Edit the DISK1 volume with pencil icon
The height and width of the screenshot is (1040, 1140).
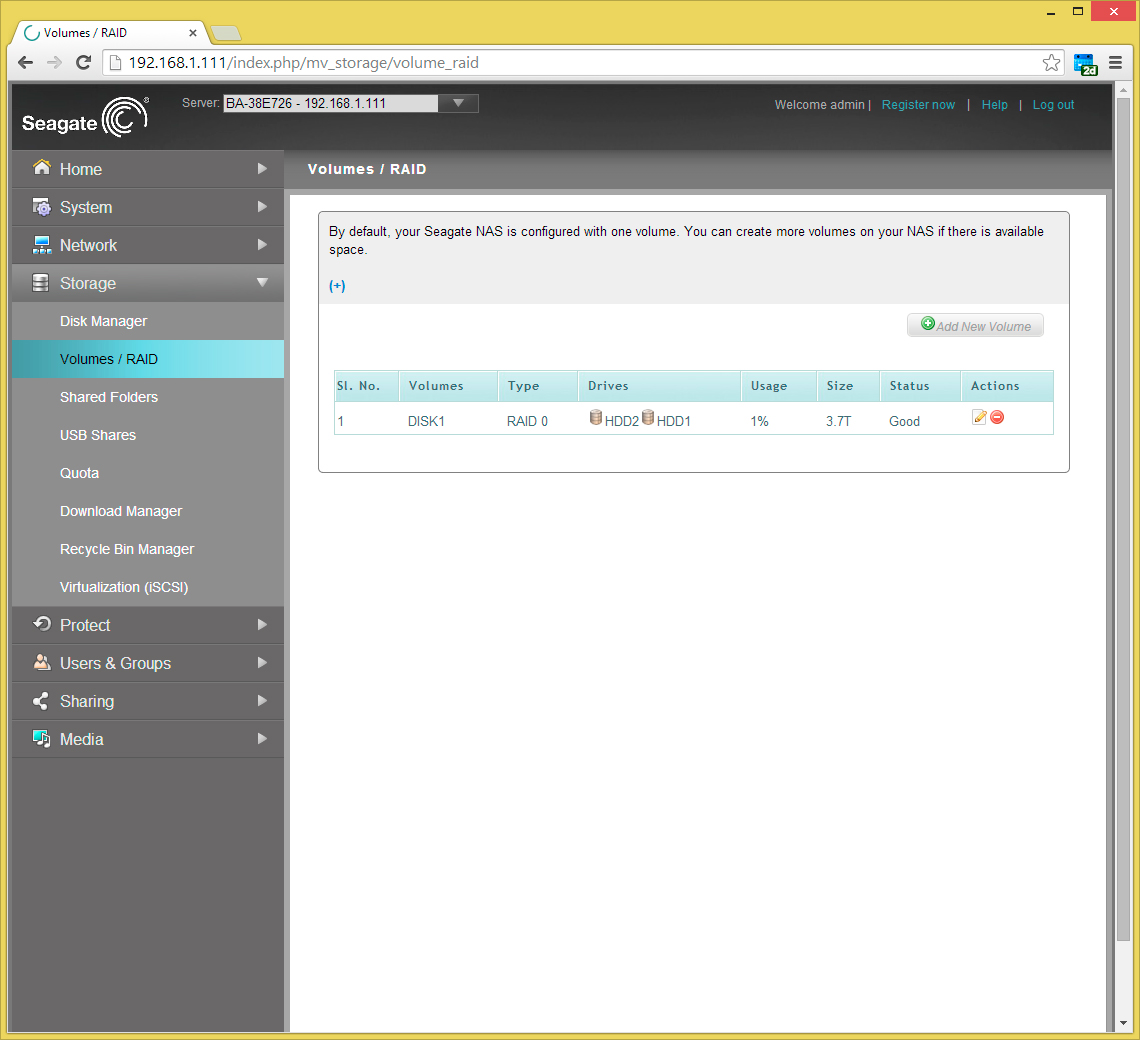coord(979,417)
